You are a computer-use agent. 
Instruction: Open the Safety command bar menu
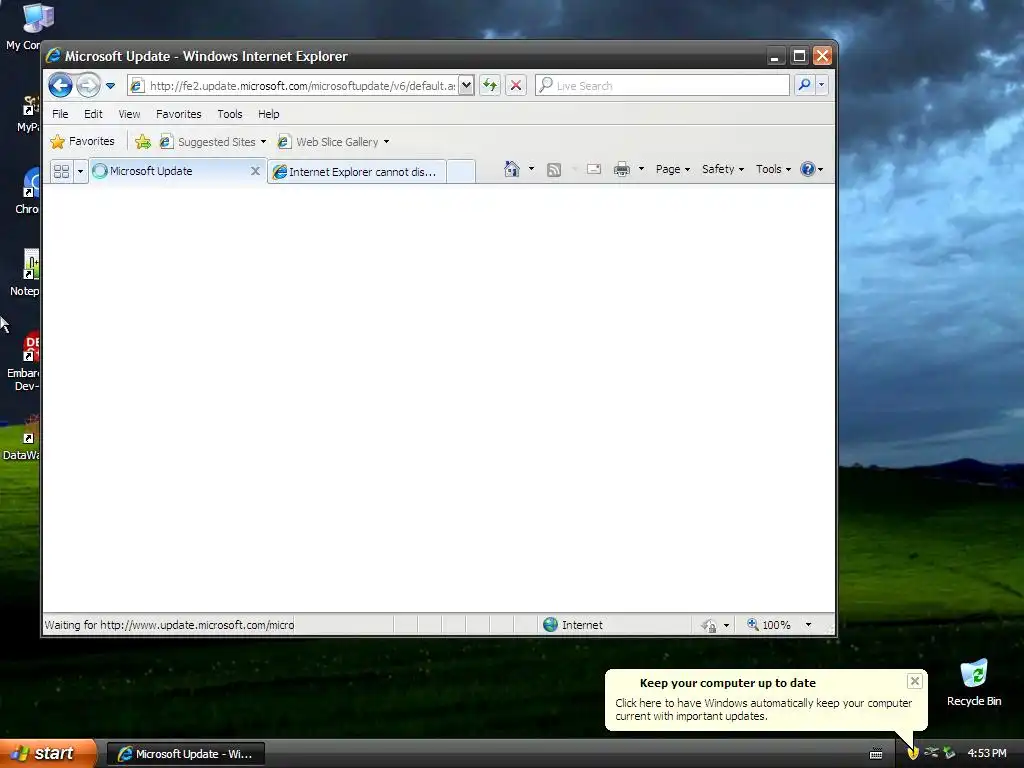(x=722, y=169)
